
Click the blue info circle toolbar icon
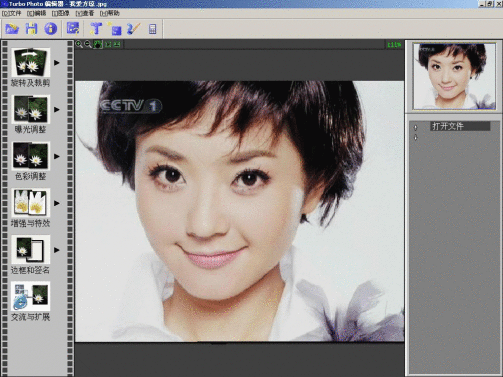51,29
